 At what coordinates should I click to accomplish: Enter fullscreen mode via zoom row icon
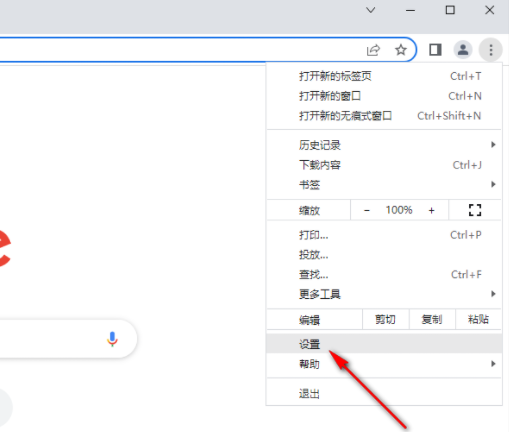click(x=475, y=210)
